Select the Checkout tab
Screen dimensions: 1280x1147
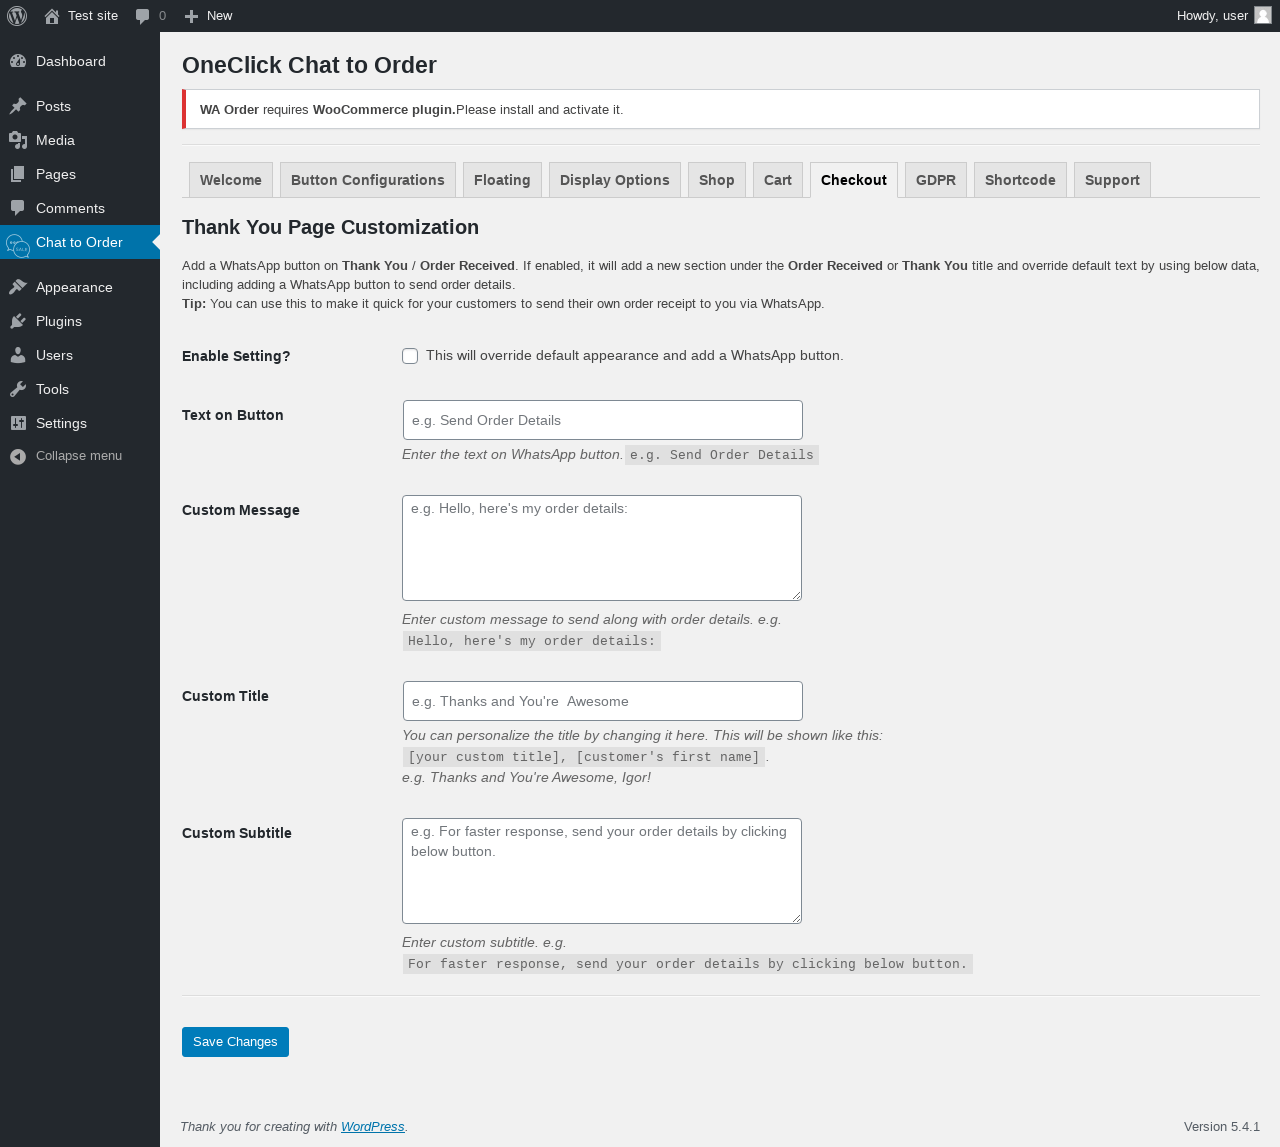coord(854,180)
